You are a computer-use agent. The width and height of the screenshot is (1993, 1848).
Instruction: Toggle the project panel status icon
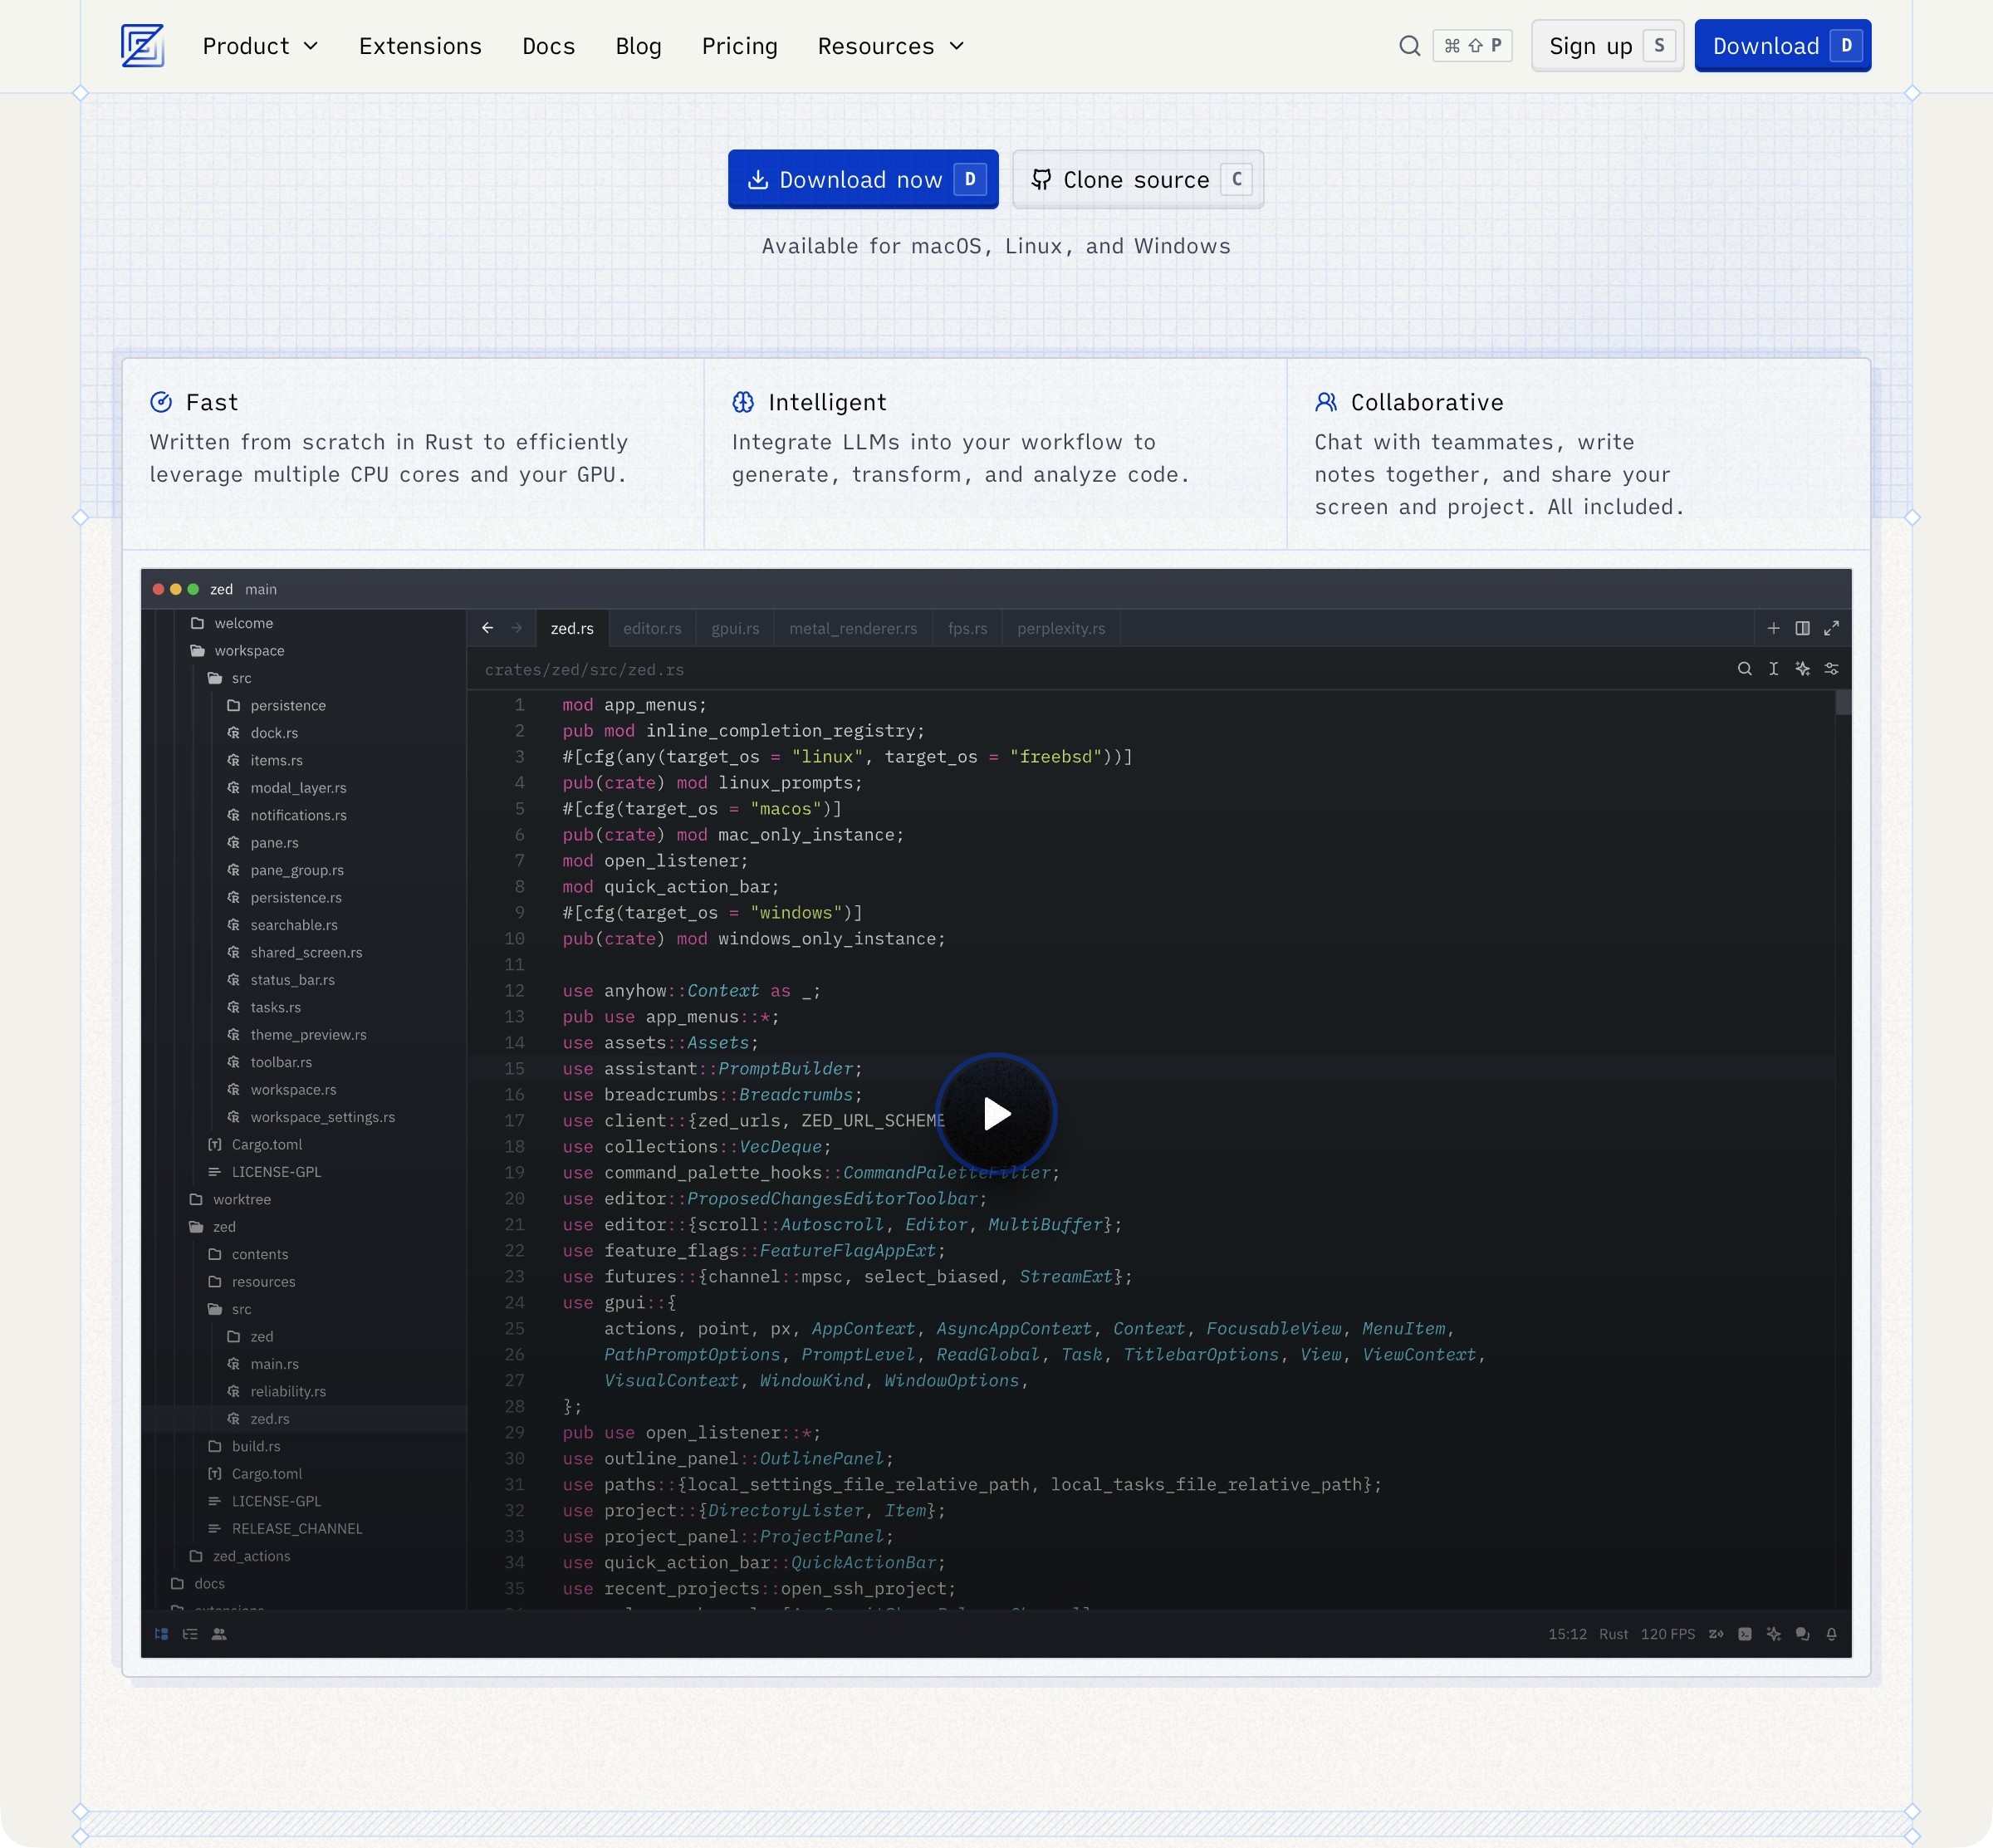(x=161, y=1634)
